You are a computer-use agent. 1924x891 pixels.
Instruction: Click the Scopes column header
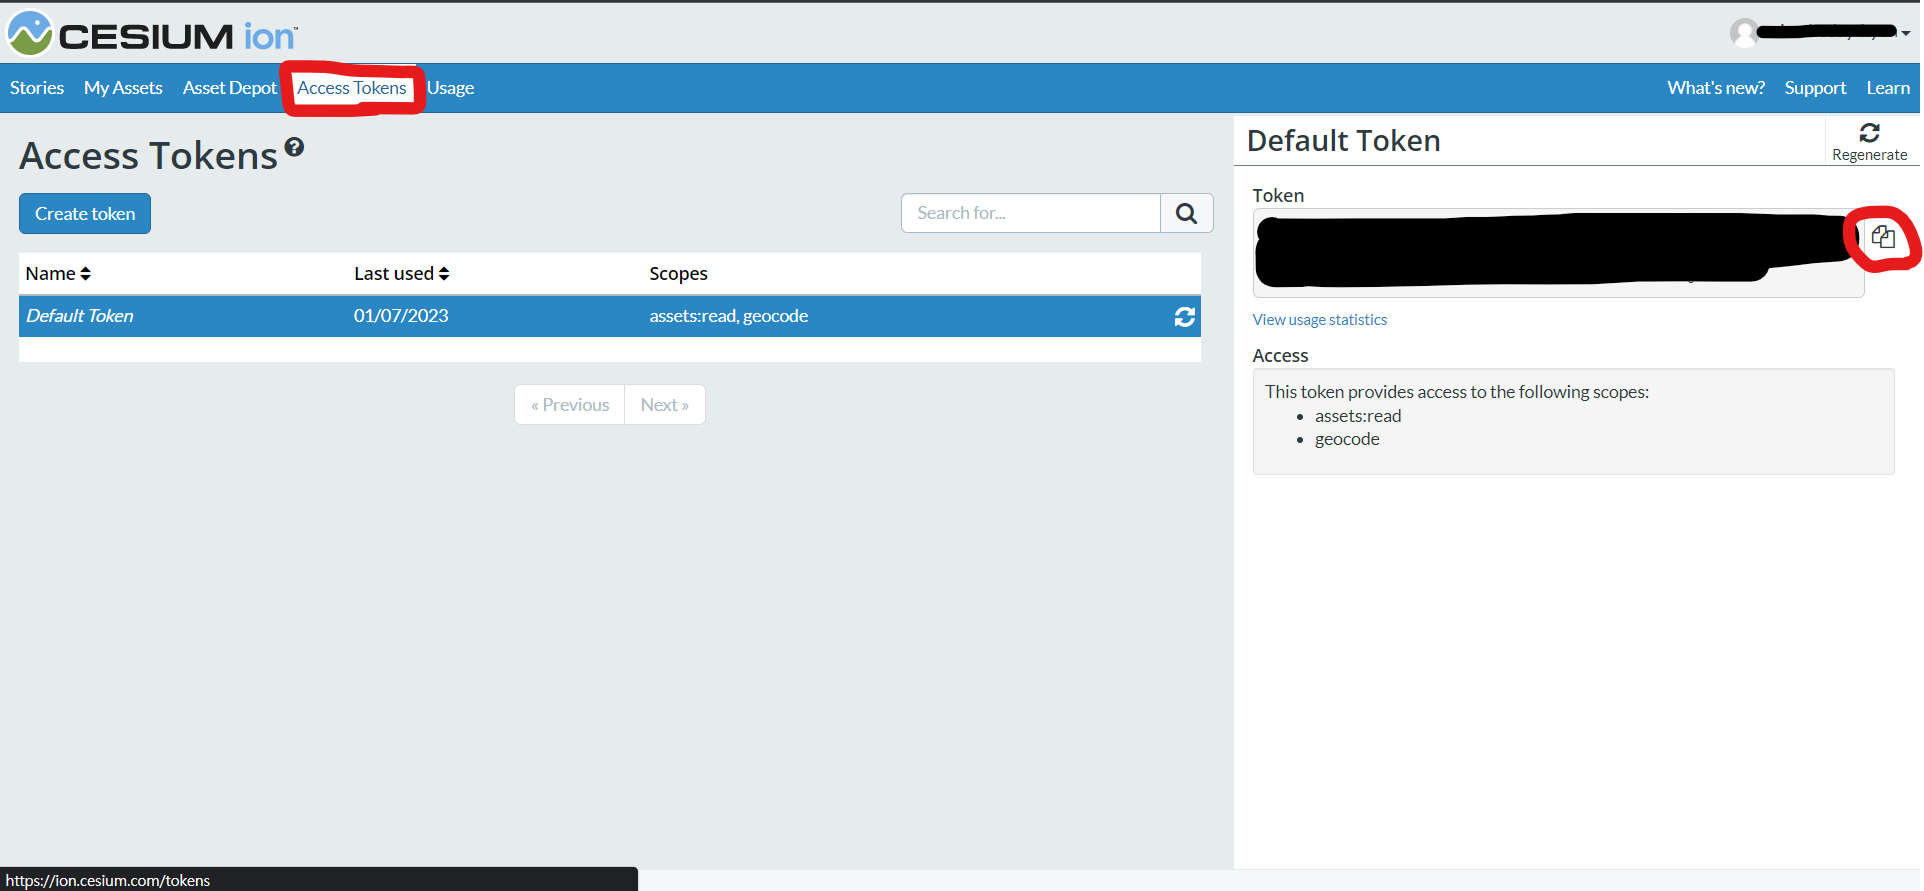(x=678, y=274)
